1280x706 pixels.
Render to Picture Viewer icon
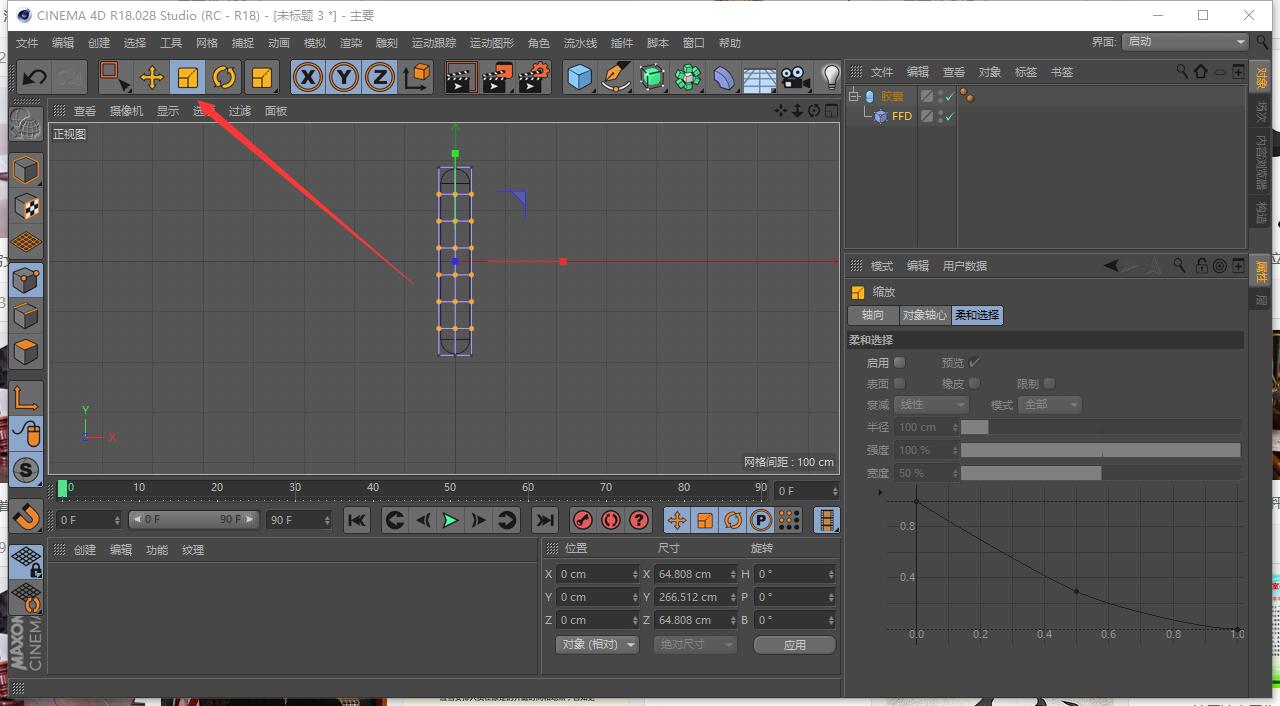pyautogui.click(x=497, y=77)
